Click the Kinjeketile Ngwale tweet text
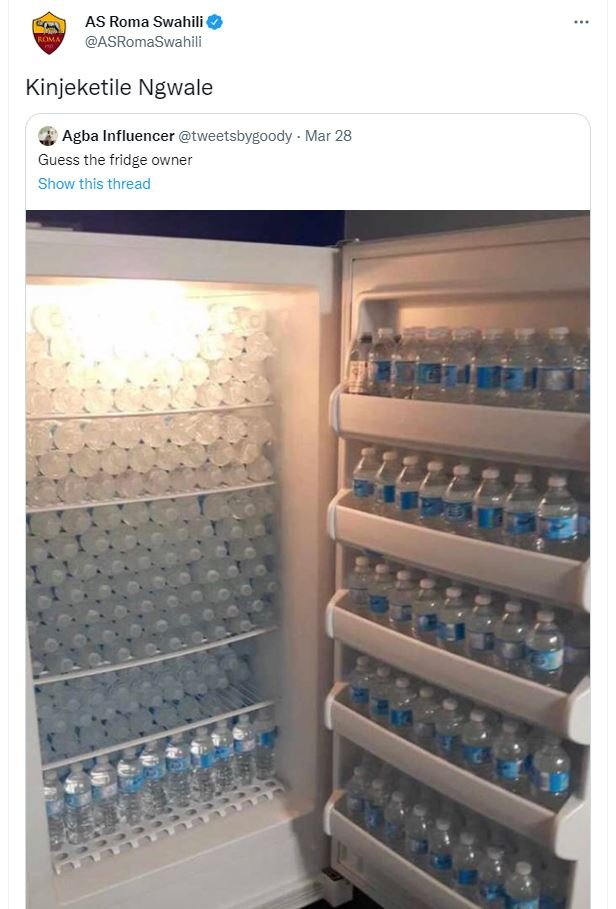Screen dimensions: 616x909 [x=119, y=88]
